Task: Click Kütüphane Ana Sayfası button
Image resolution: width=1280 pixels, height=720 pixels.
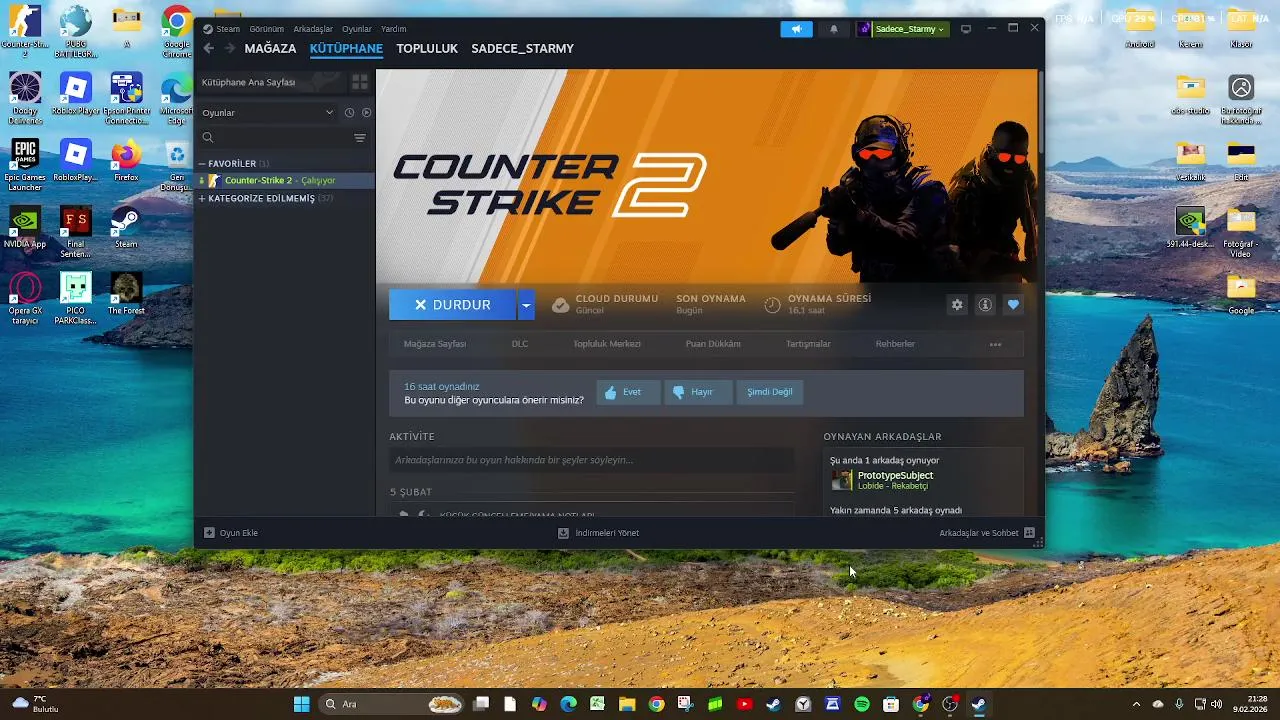Action: tap(270, 82)
